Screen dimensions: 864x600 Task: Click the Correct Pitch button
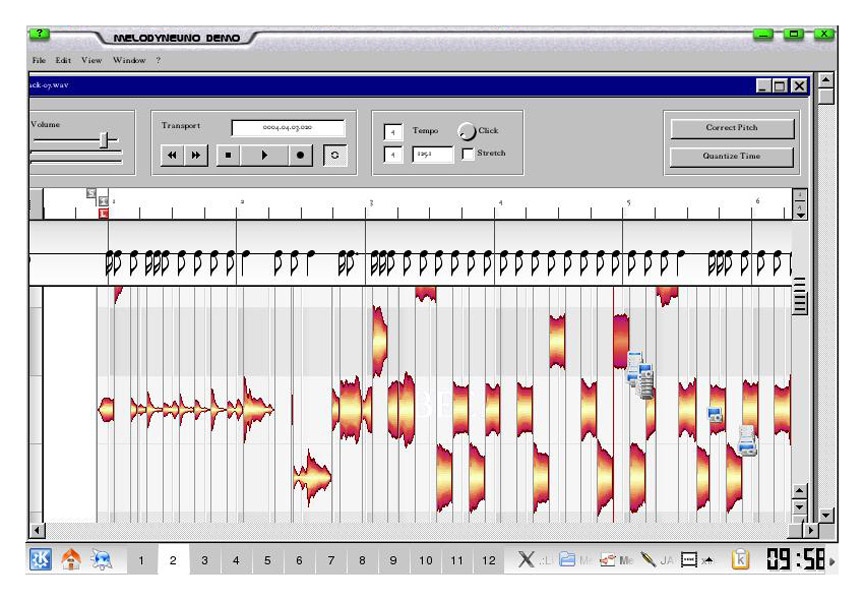click(x=732, y=128)
